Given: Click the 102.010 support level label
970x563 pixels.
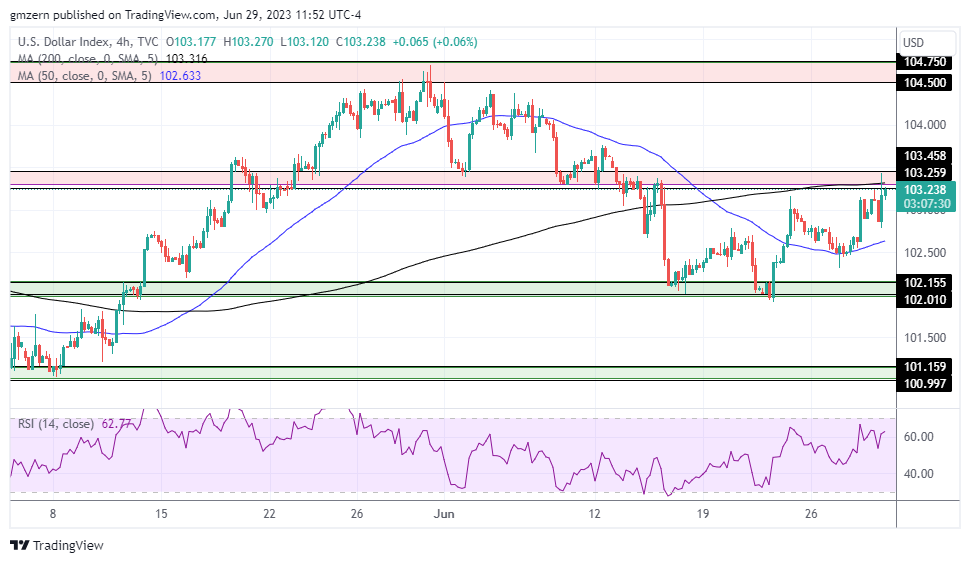Looking at the screenshot, I should (x=924, y=299).
